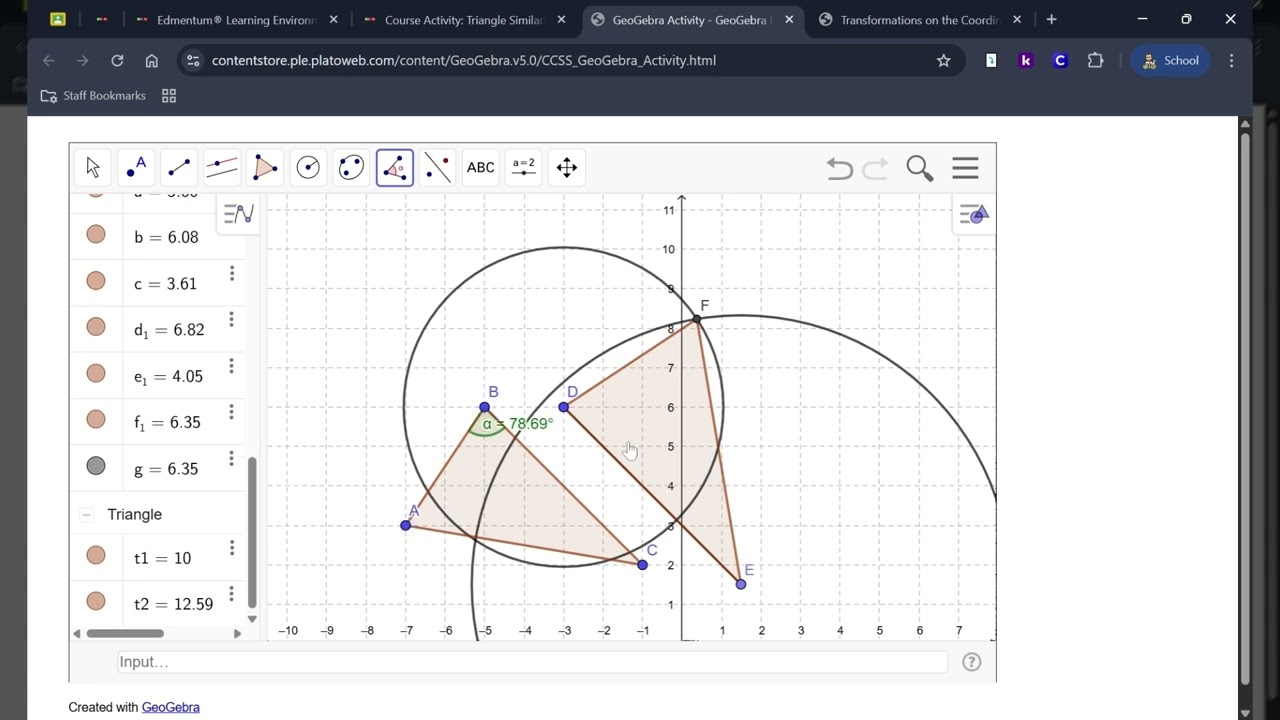The image size is (1280, 720).
Task: Toggle visibility of g = 6.35
Action: coord(96,466)
